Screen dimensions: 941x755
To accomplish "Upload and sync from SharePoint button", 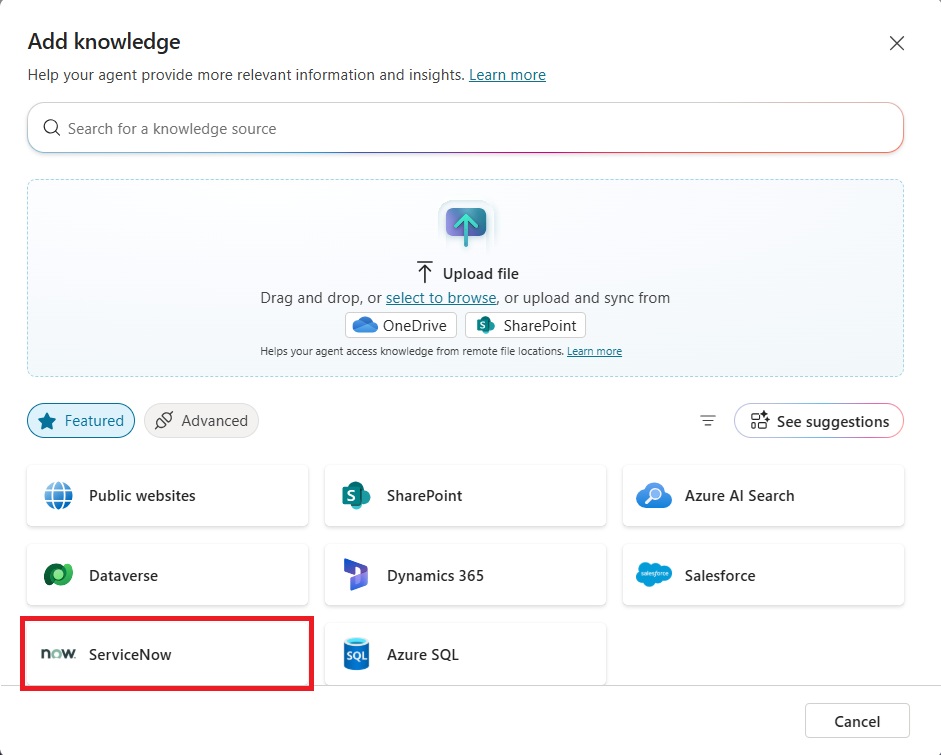I will click(x=525, y=325).
